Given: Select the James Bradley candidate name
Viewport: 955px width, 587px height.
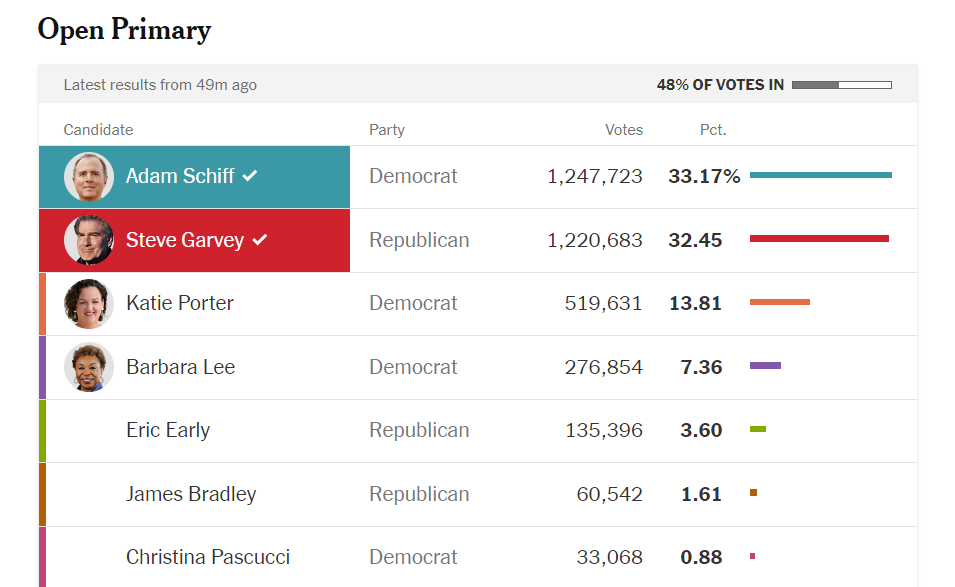Looking at the screenshot, I should click(191, 494).
